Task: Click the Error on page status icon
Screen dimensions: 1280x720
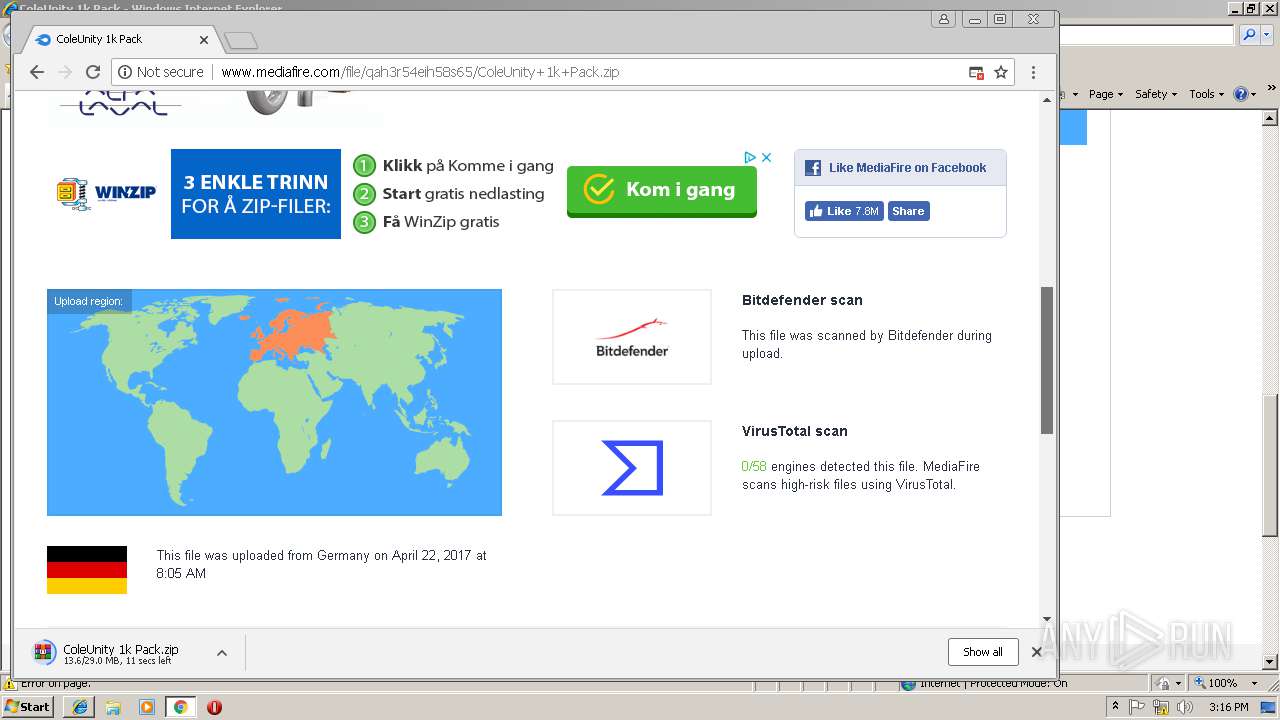Action: 10,684
